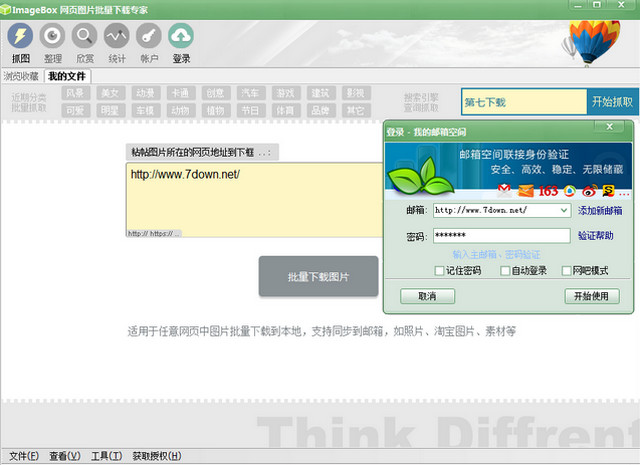This screenshot has width=640, height=465.
Task: Toggle the 网吧模式 checkbox
Action: [x=567, y=271]
